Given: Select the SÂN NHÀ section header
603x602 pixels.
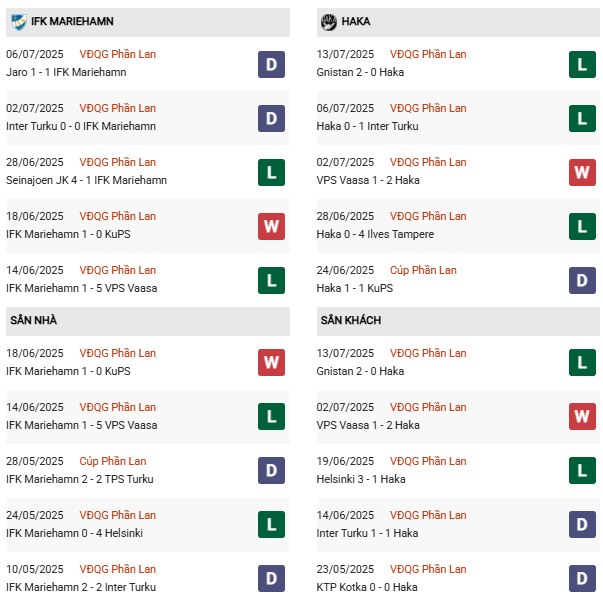Looking at the screenshot, I should coord(34,320).
